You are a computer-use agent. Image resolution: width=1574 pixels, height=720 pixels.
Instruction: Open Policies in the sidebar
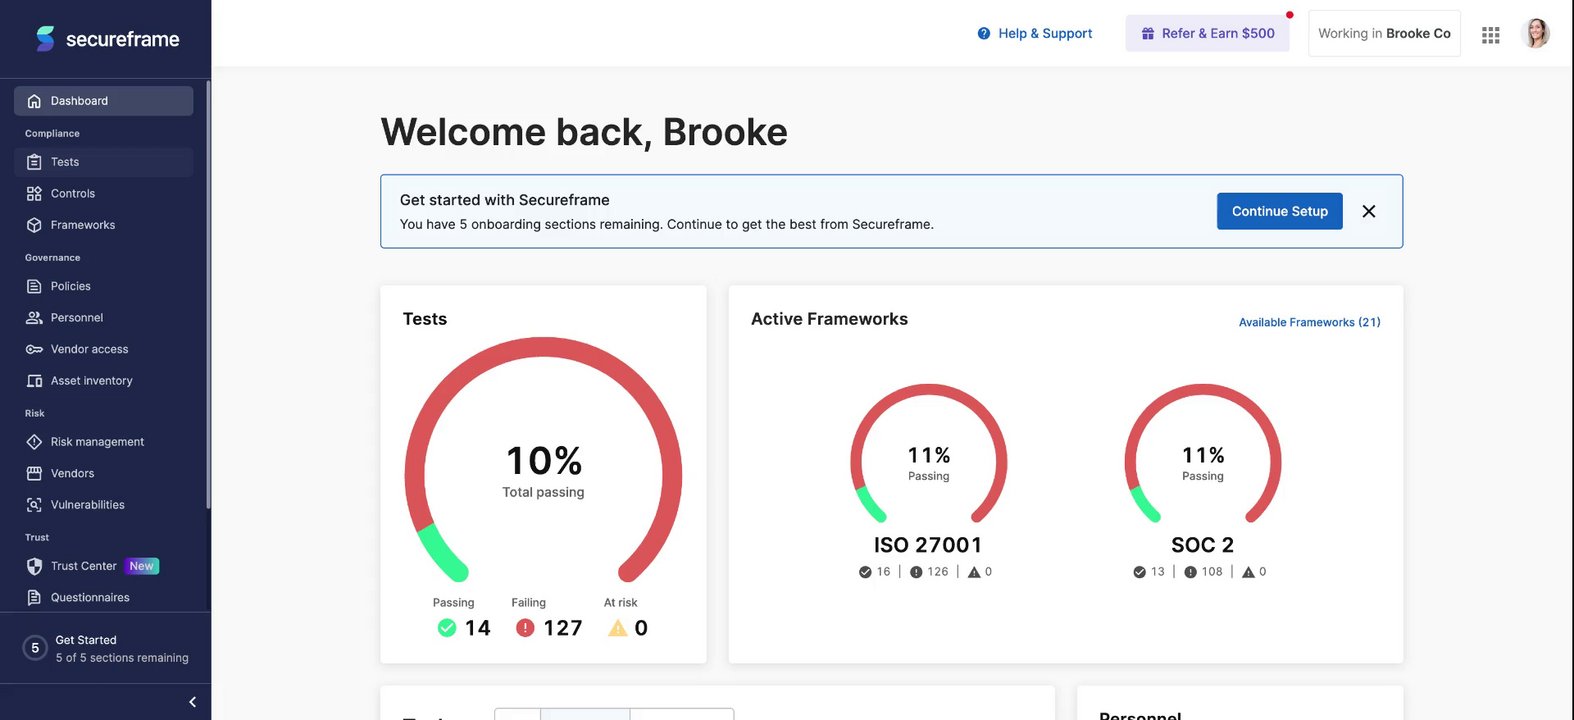(104, 286)
